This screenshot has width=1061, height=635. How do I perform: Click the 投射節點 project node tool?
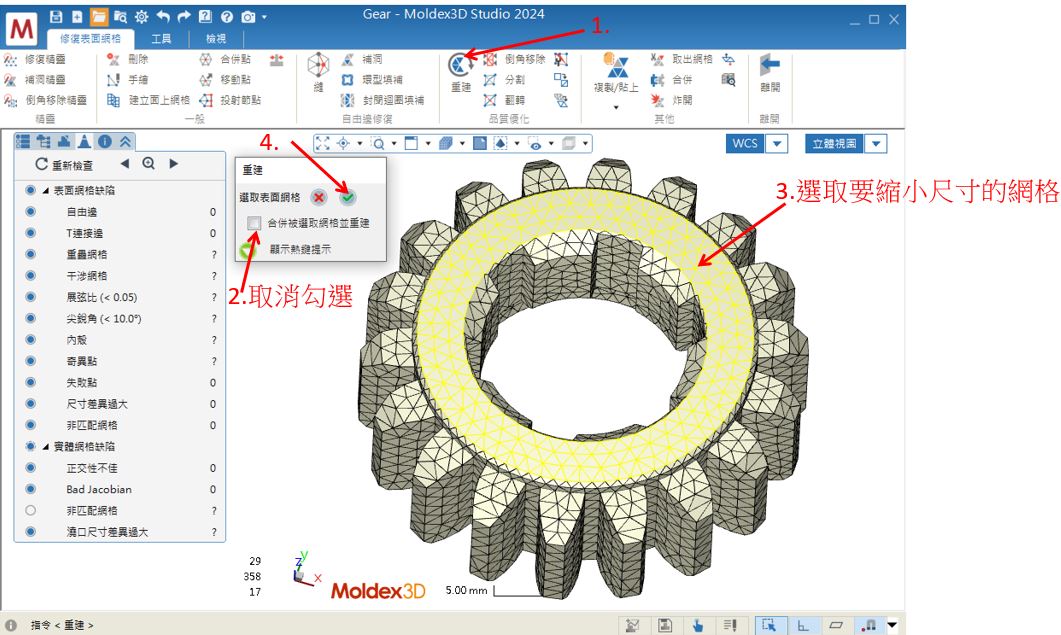click(231, 100)
